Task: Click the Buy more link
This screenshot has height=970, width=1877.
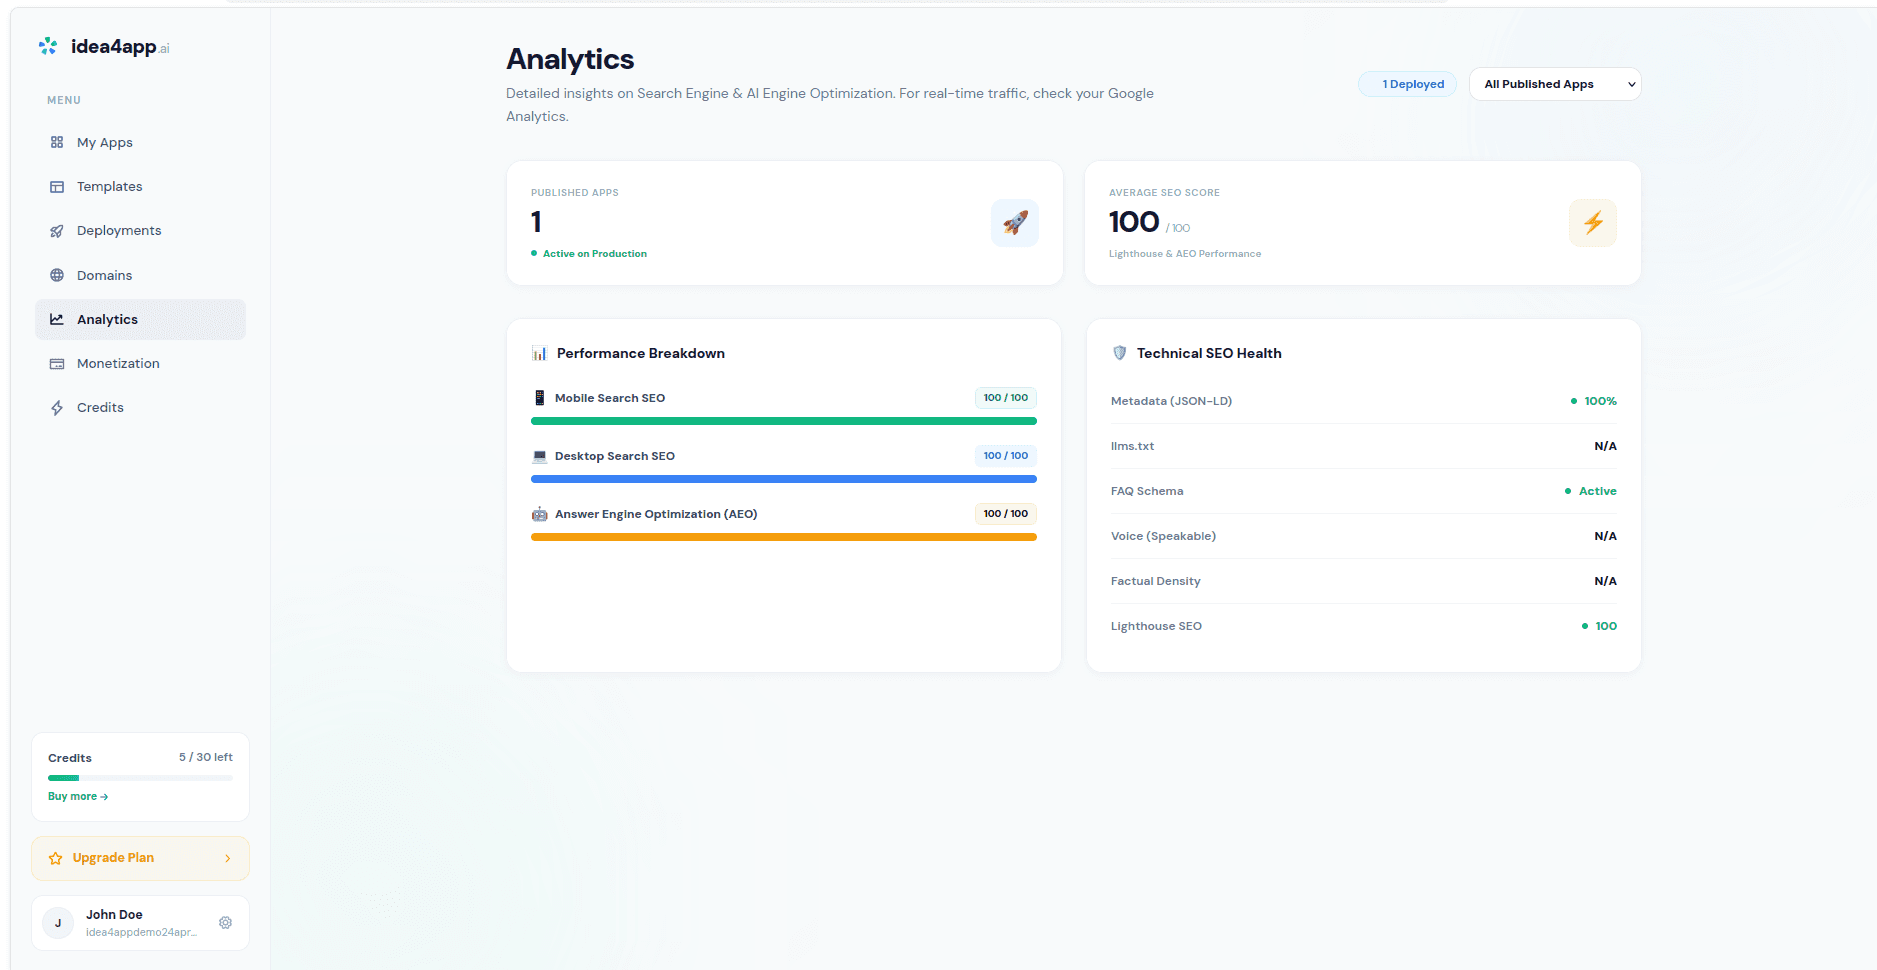Action: (78, 797)
